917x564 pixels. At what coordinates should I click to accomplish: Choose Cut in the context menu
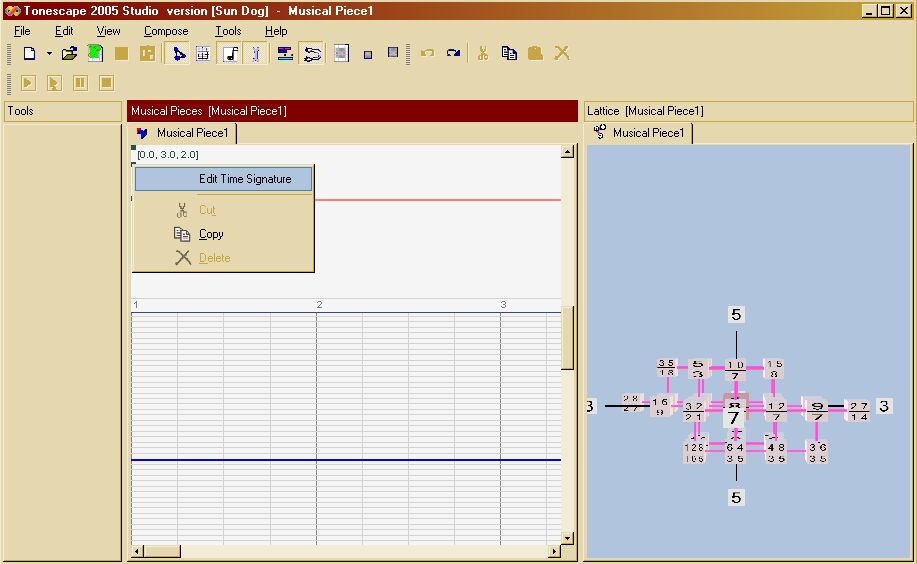point(223,210)
